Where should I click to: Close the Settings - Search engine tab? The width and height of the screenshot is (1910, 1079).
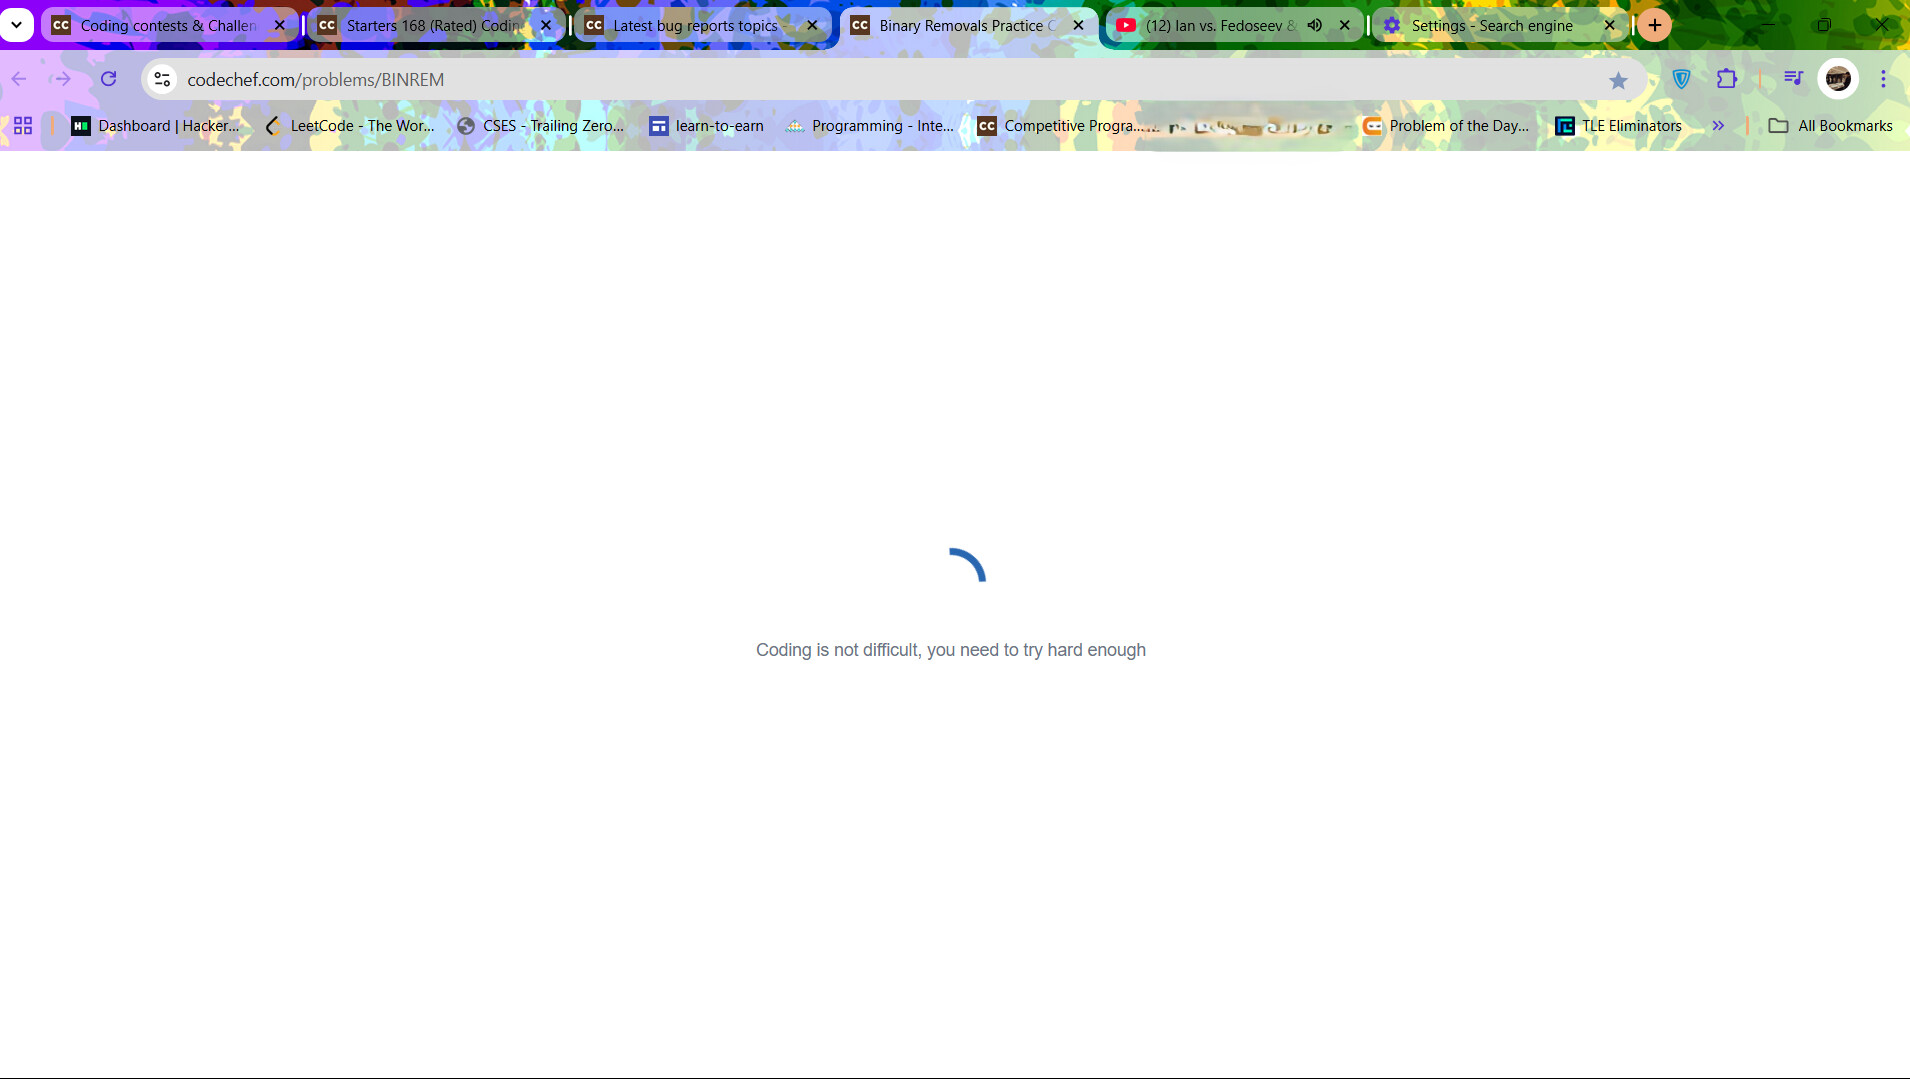pos(1610,25)
